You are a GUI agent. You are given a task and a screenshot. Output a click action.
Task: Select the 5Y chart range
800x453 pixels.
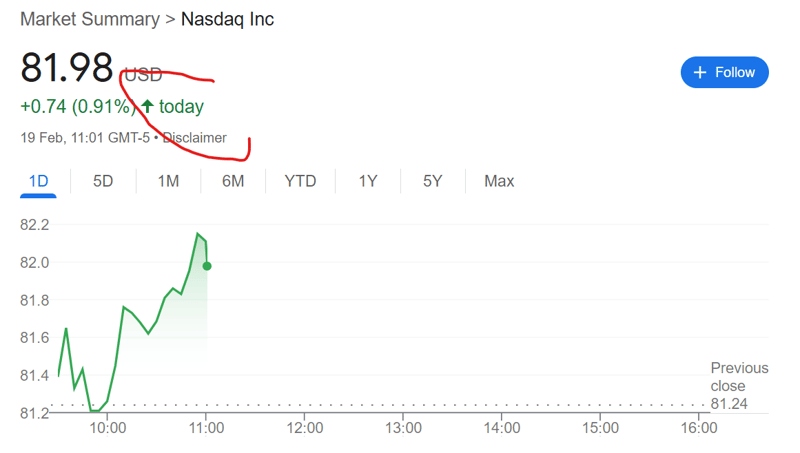pos(432,181)
